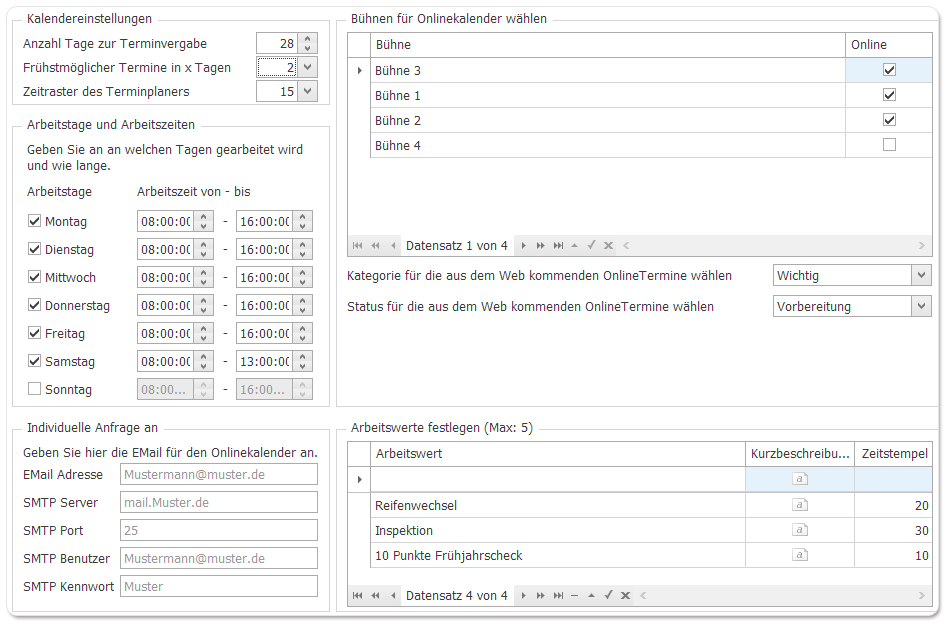This screenshot has height=638, width=951.
Task: Click Online column header
Action: (x=889, y=45)
